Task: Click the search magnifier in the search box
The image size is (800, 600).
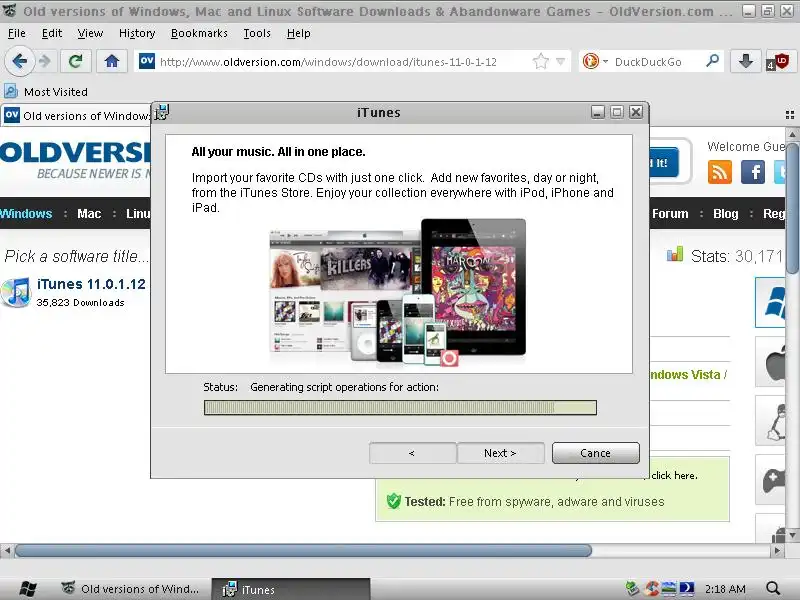Action: (x=712, y=61)
